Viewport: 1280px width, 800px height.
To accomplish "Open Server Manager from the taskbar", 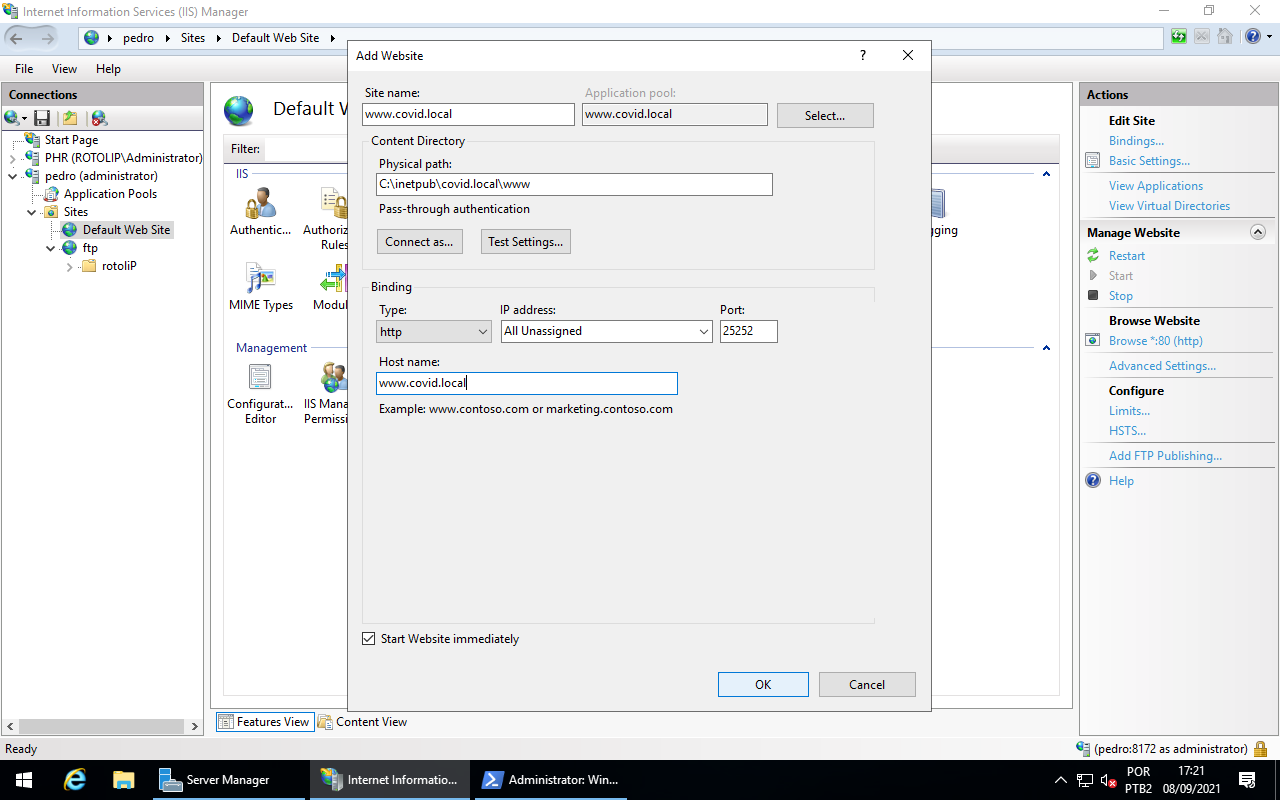I will [x=230, y=779].
